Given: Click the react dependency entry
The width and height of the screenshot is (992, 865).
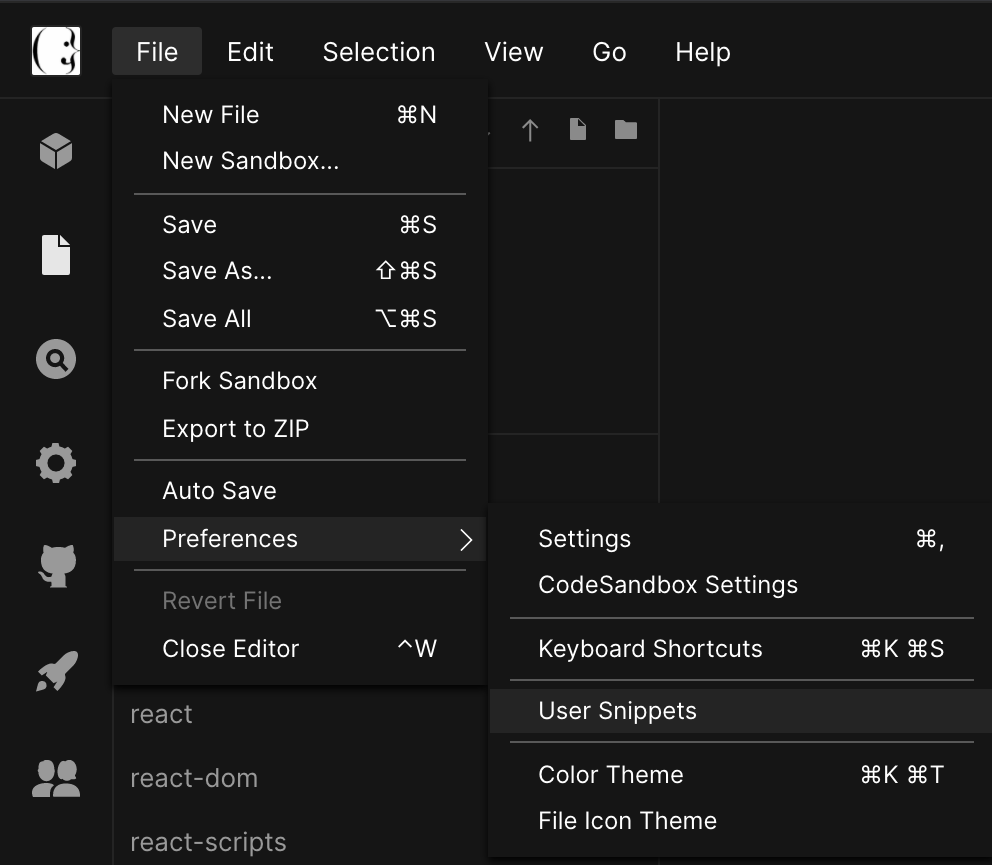Looking at the screenshot, I should [x=161, y=714].
